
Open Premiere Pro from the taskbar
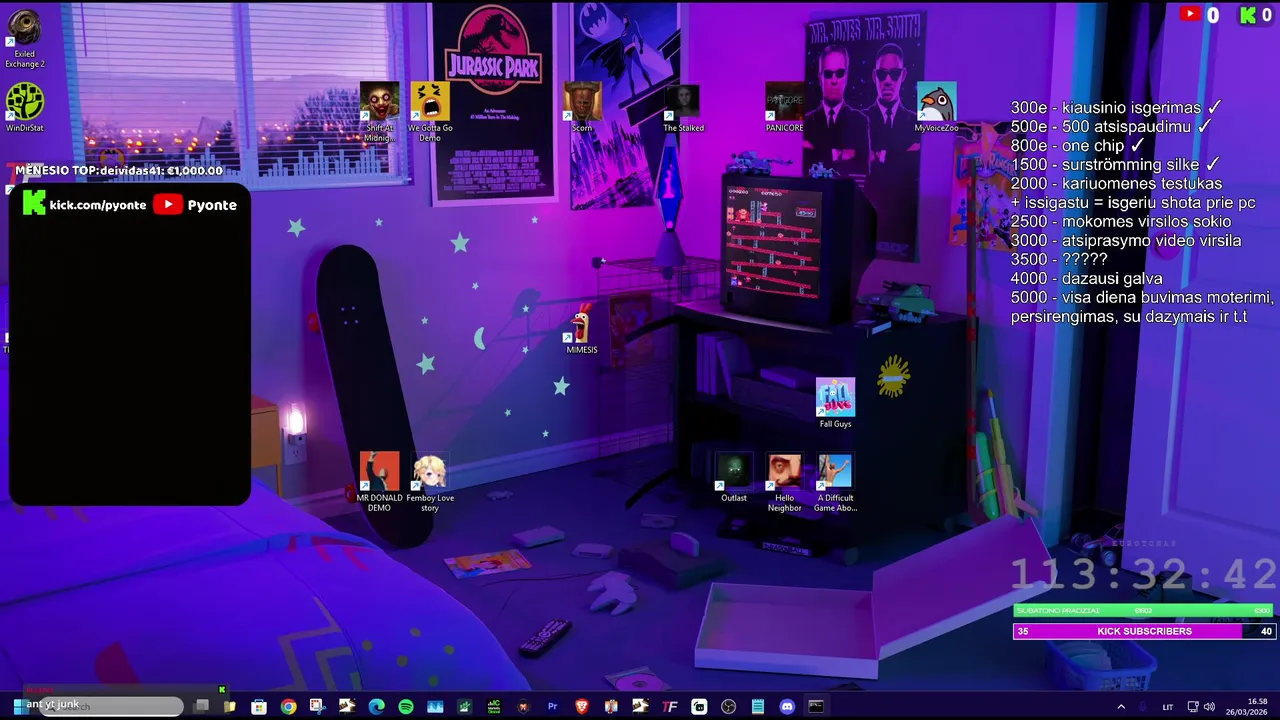(552, 707)
